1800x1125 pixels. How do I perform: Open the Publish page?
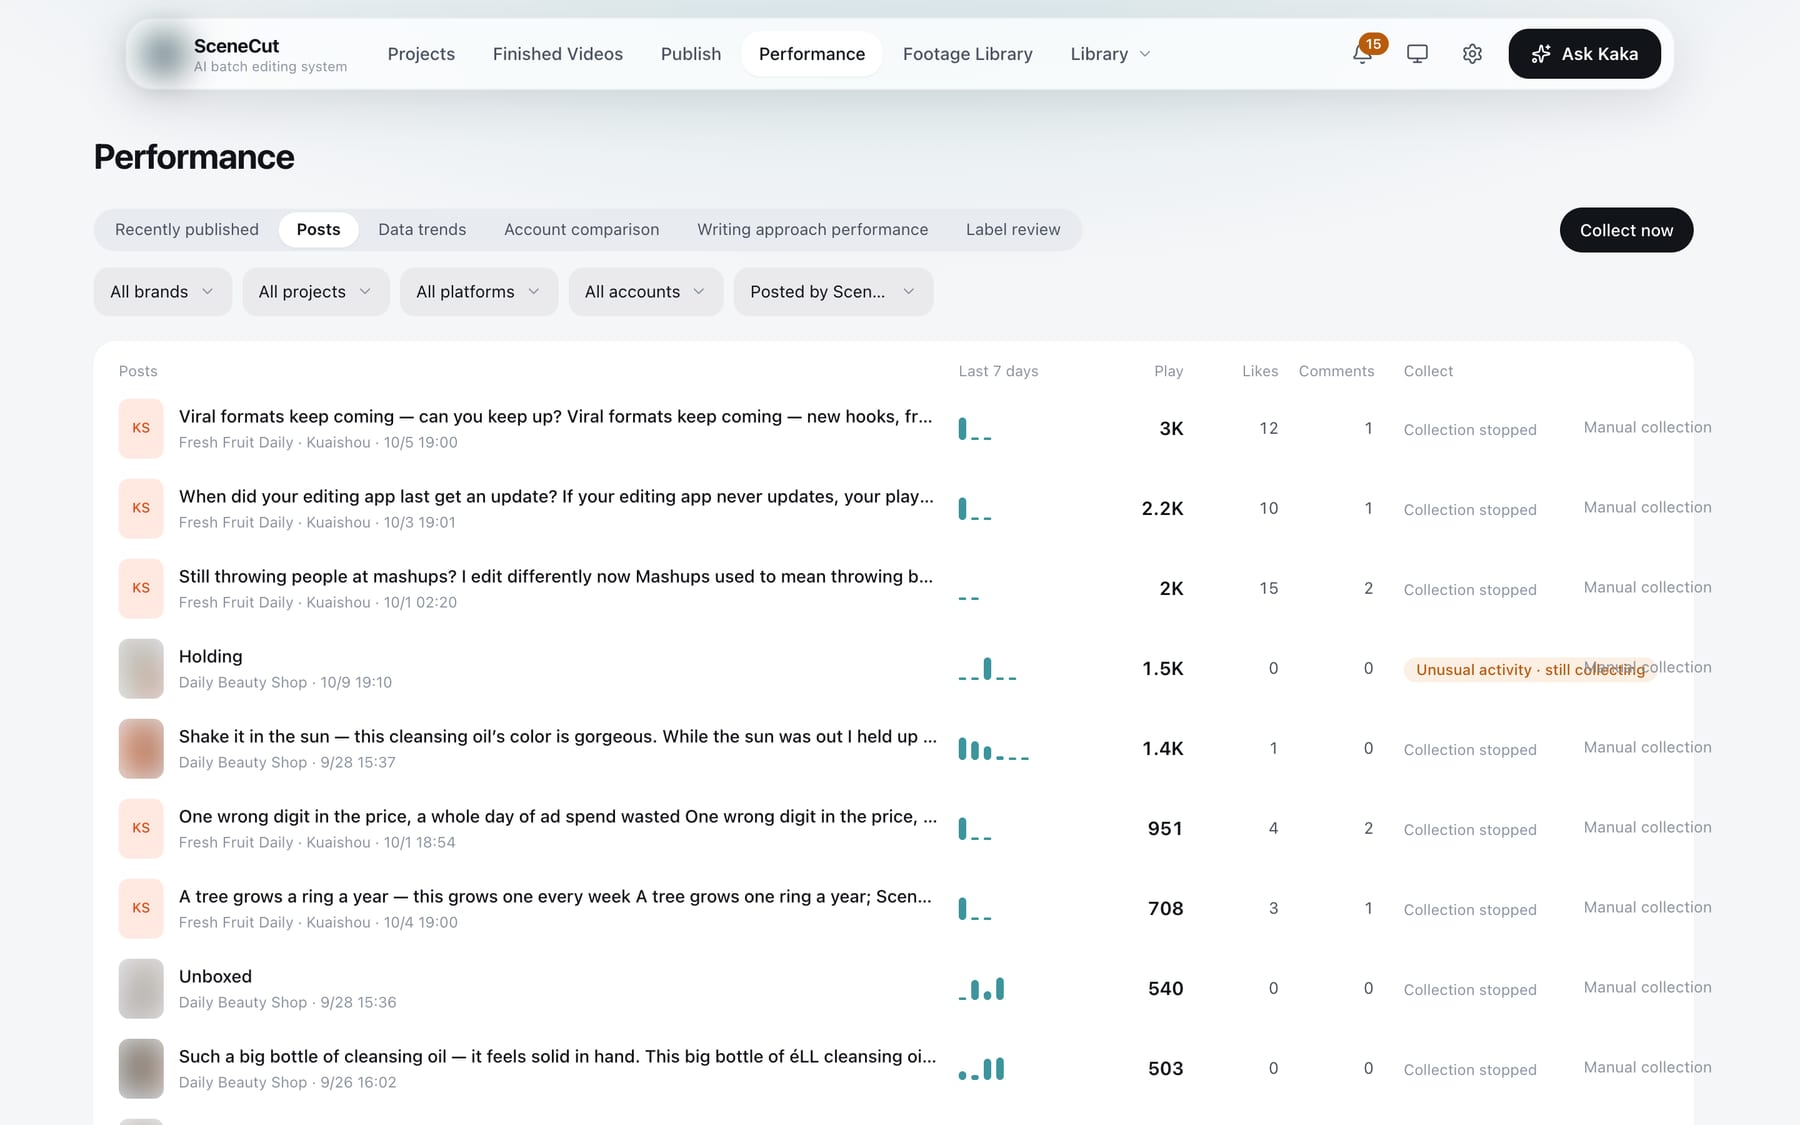[x=691, y=54]
